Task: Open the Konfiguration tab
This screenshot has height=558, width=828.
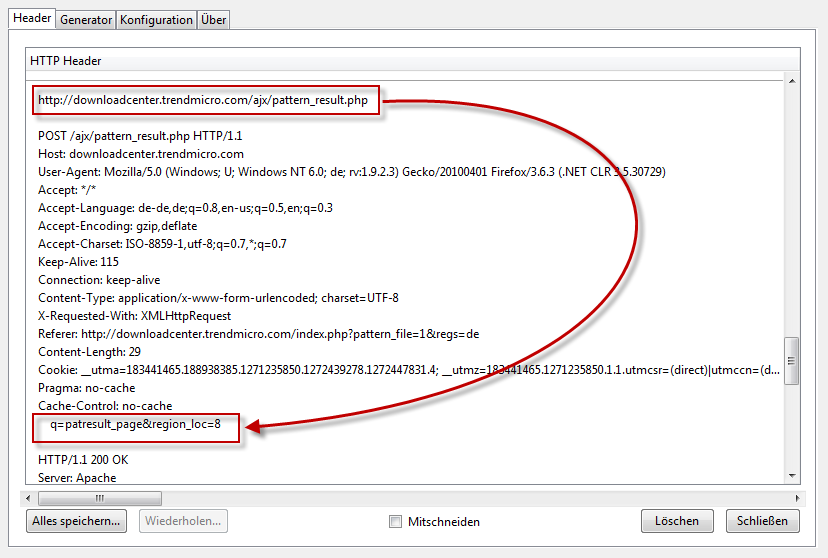Action: coord(156,20)
